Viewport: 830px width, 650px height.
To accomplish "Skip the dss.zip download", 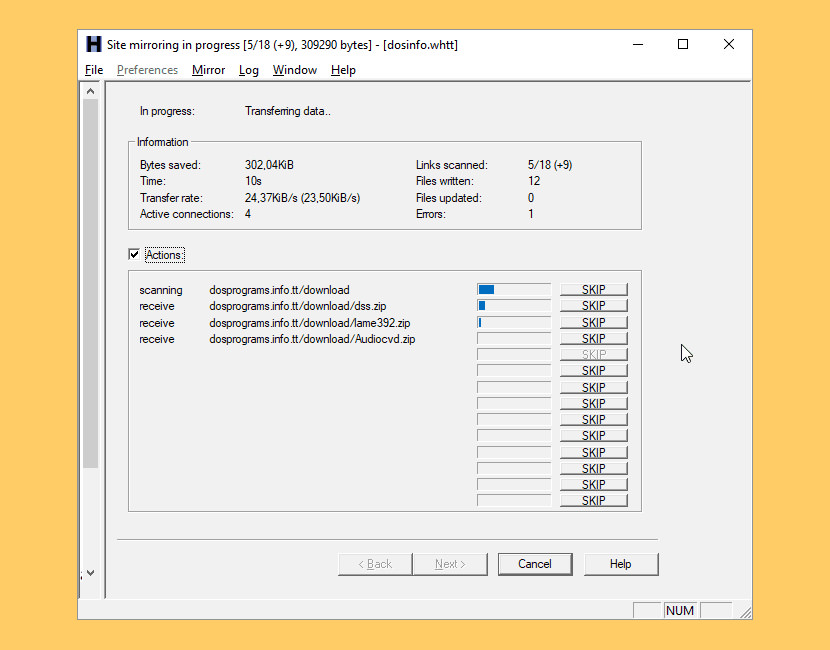I will click(x=593, y=305).
